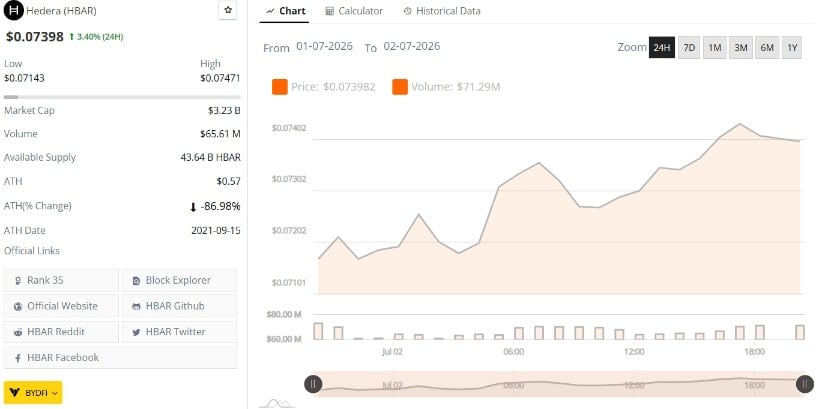Click the low-high price range bar
The height and width of the screenshot is (409, 825).
(122, 97)
